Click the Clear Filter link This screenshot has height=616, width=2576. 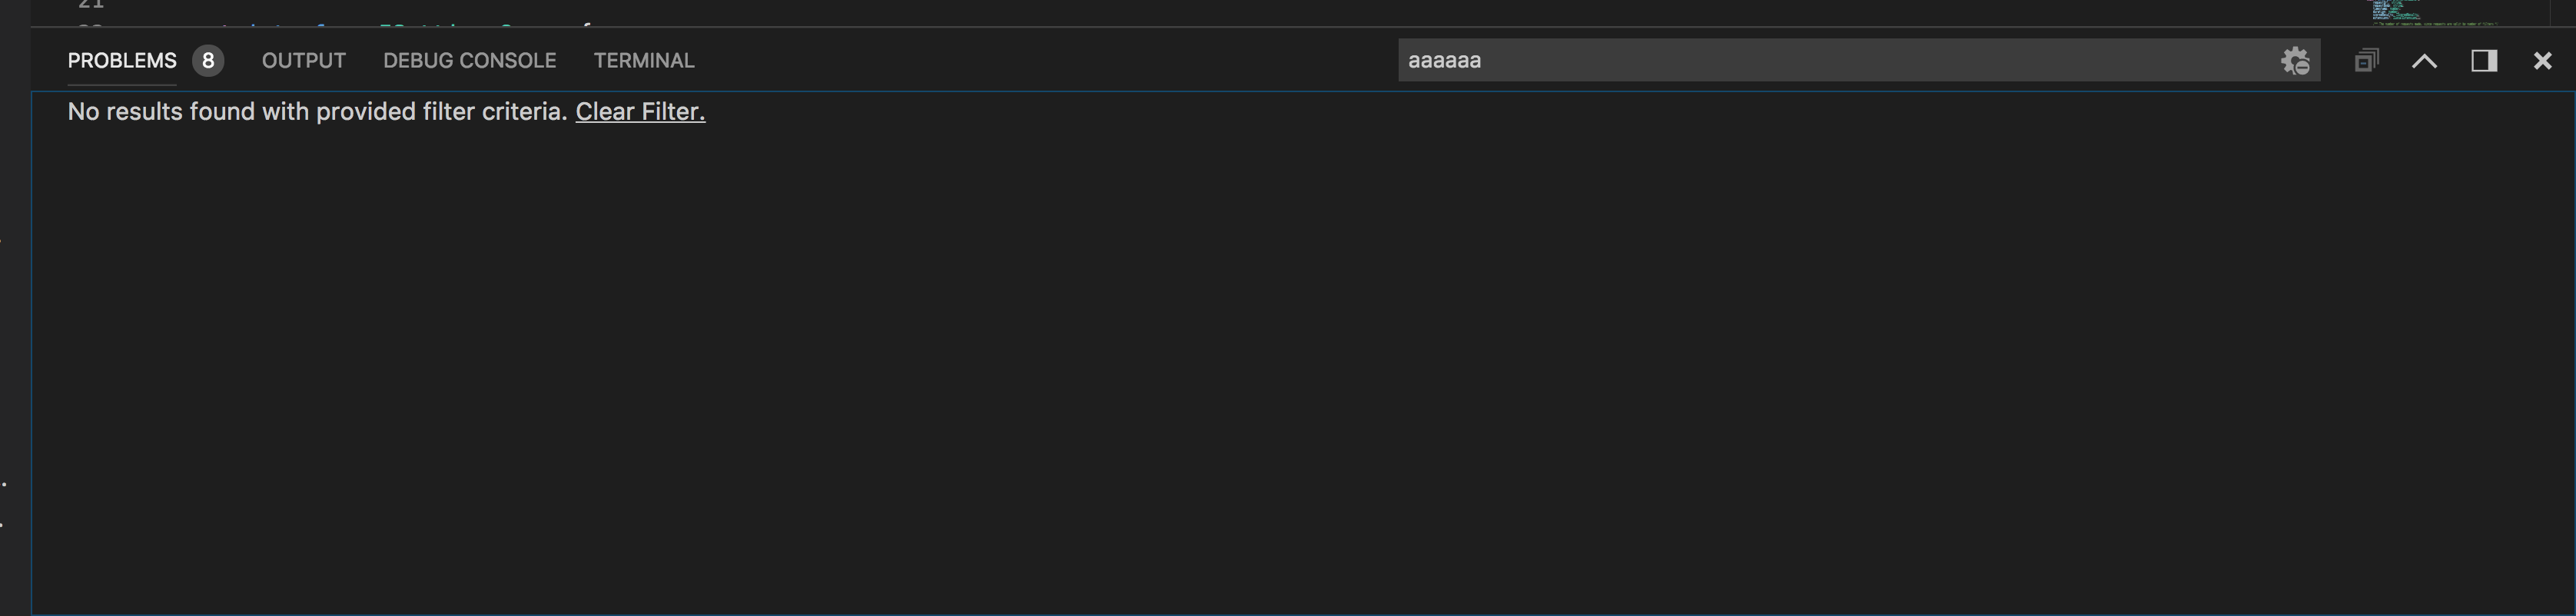(x=640, y=112)
